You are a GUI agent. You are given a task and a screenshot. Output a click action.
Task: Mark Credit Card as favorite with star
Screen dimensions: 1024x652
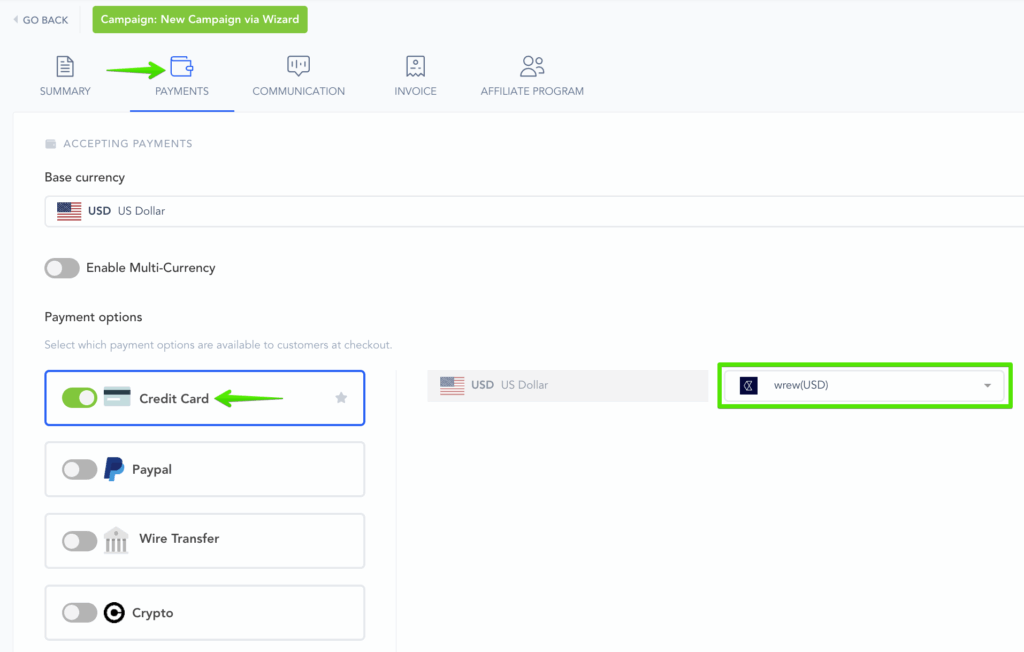pos(341,398)
